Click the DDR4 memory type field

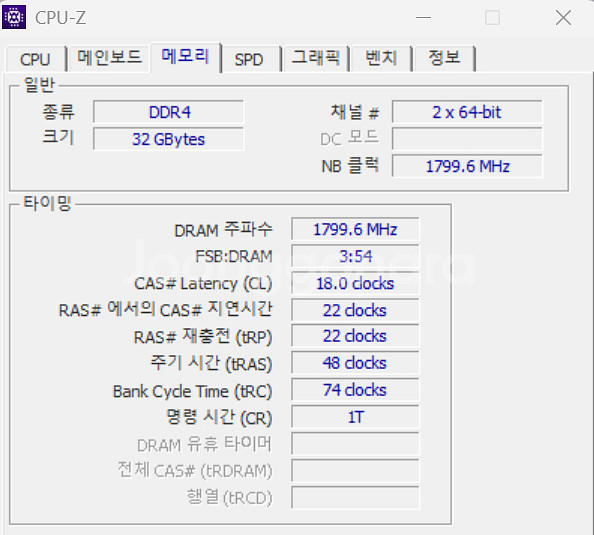pyautogui.click(x=169, y=112)
